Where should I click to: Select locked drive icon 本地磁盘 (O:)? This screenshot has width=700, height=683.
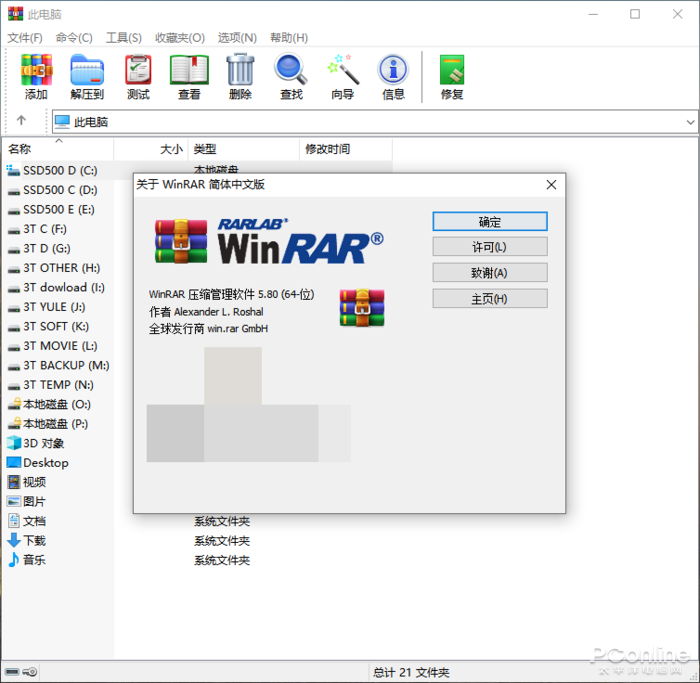[14, 404]
